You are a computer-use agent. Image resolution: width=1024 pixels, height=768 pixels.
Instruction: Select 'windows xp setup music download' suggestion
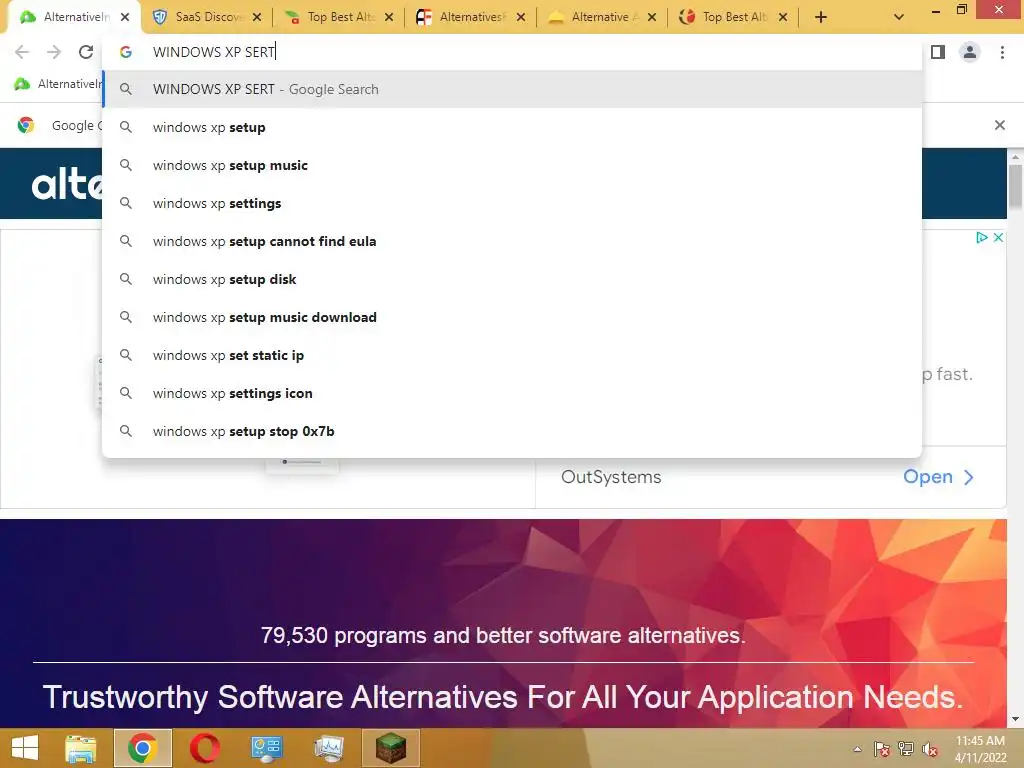pos(513,317)
